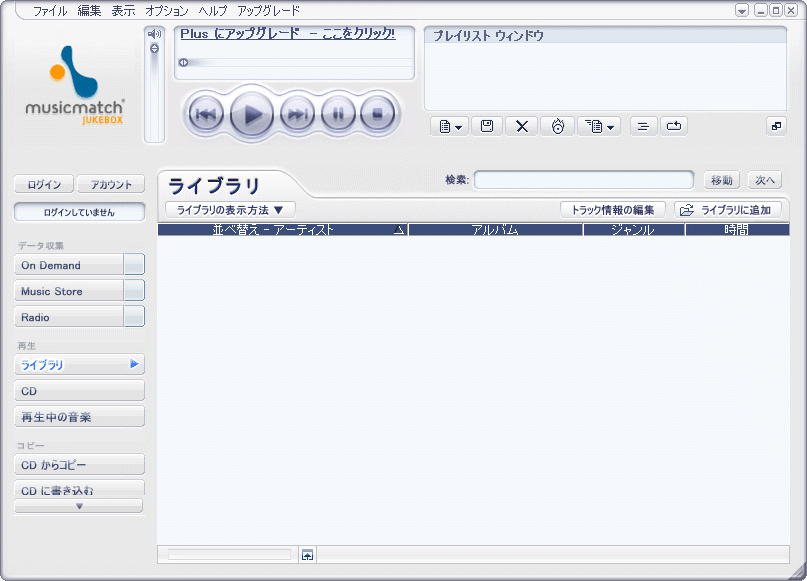Click the burn CD flame icon
Viewport: 807px width, 581px height.
coord(557,126)
